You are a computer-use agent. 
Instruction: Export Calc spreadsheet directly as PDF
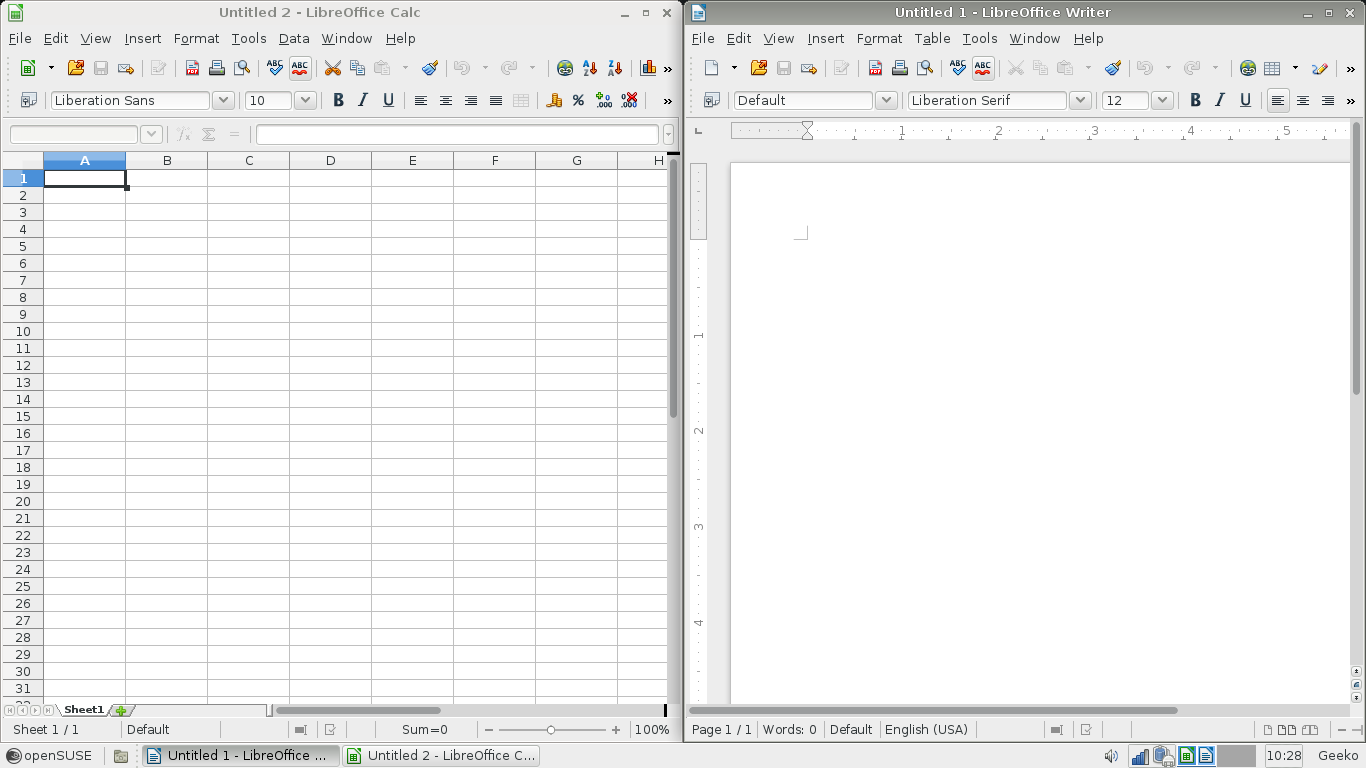point(192,68)
